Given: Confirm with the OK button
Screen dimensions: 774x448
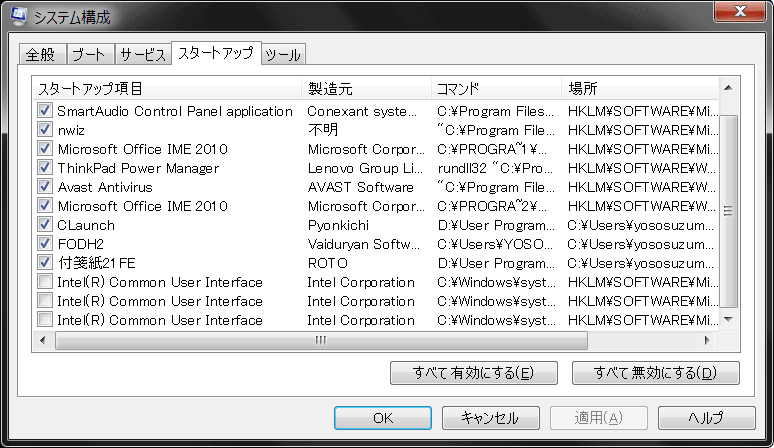Looking at the screenshot, I should point(382,418).
